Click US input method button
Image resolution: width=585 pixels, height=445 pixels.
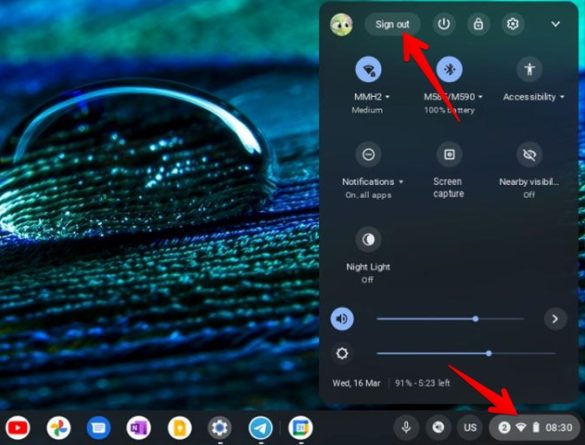click(x=470, y=427)
